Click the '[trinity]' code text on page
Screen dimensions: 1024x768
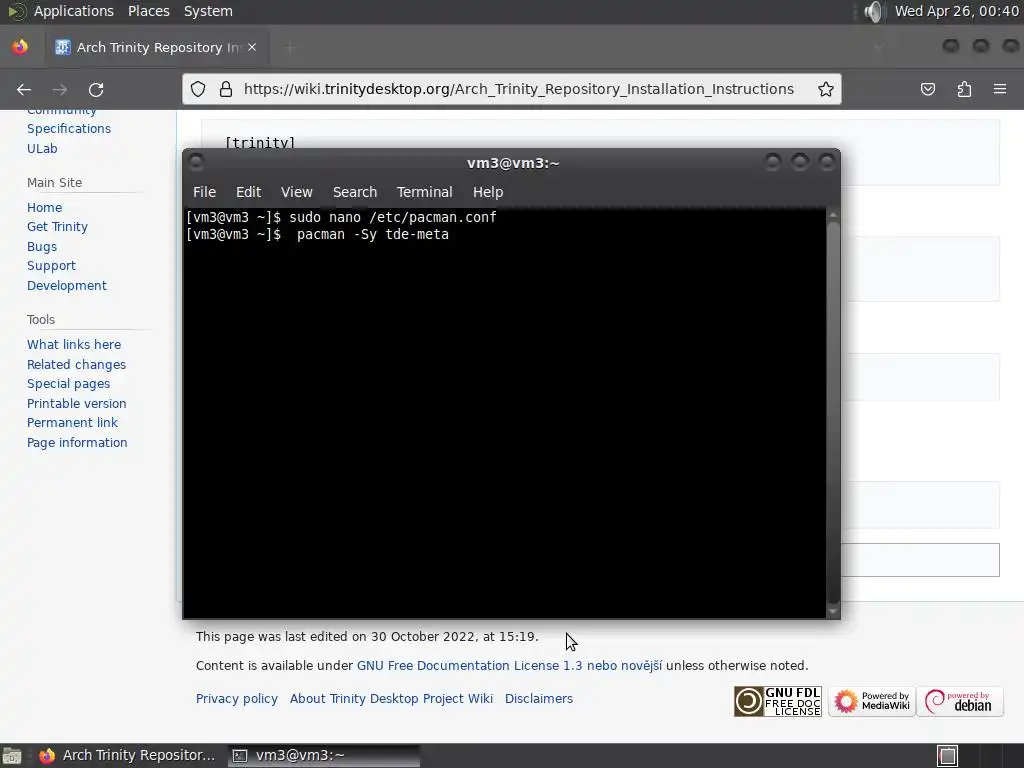click(260, 142)
